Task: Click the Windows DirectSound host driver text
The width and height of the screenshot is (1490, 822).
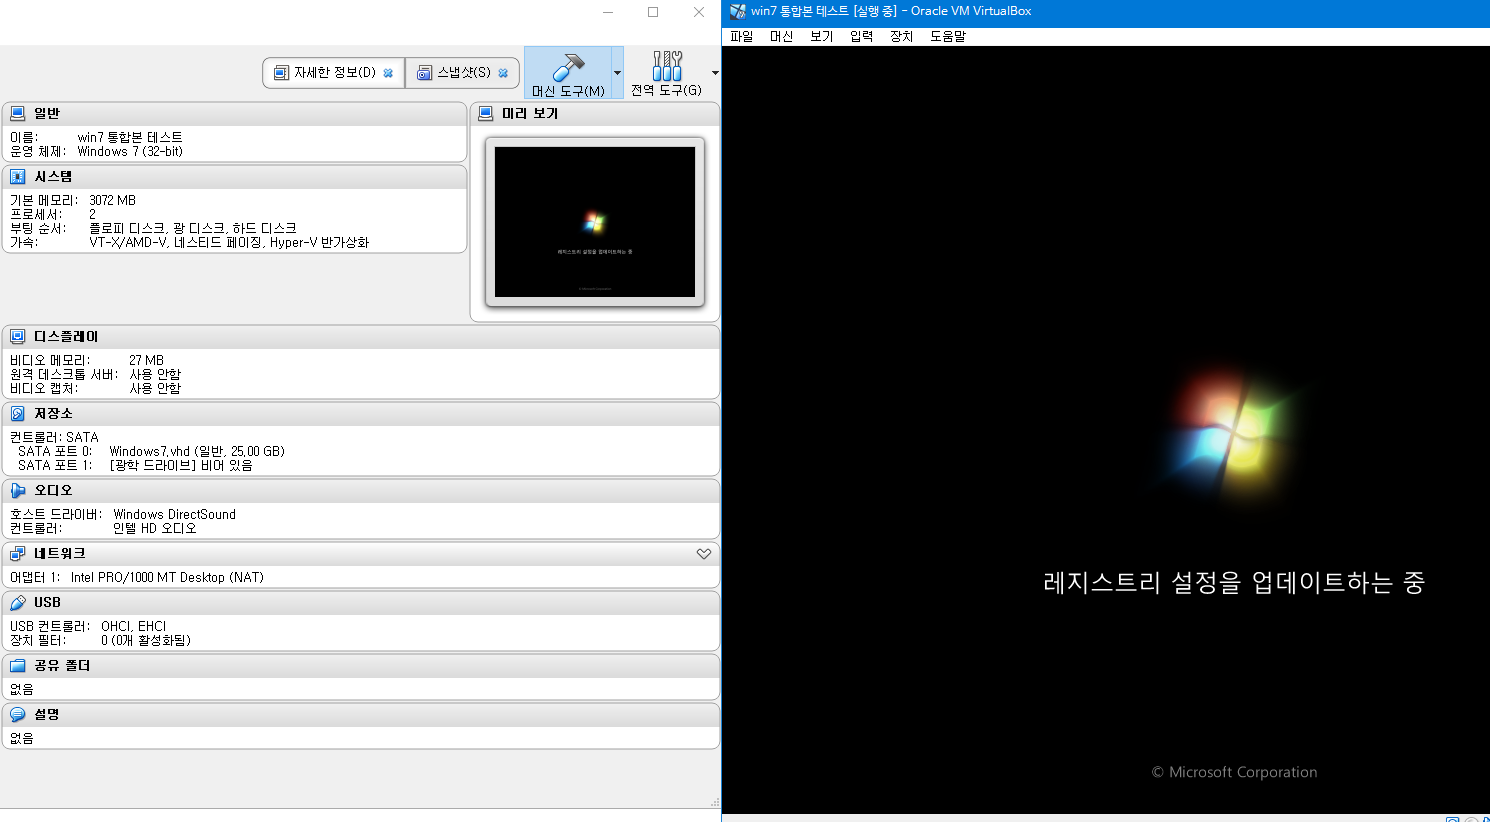Action: [x=175, y=514]
